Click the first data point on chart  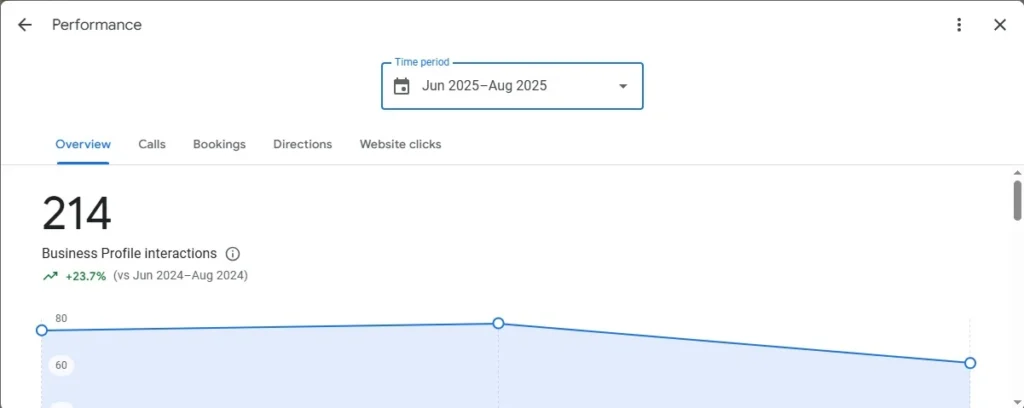42,330
